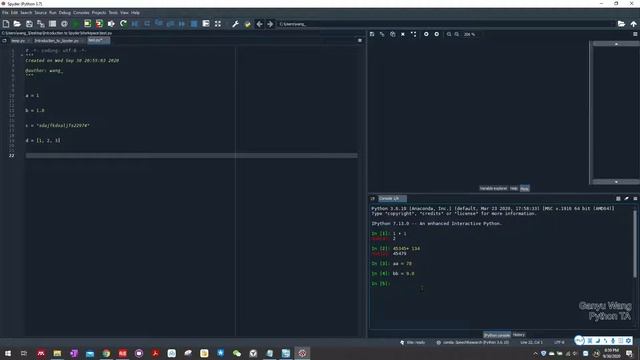Go forward to the next cursor location
The width and height of the screenshot is (640, 360).
270,24
